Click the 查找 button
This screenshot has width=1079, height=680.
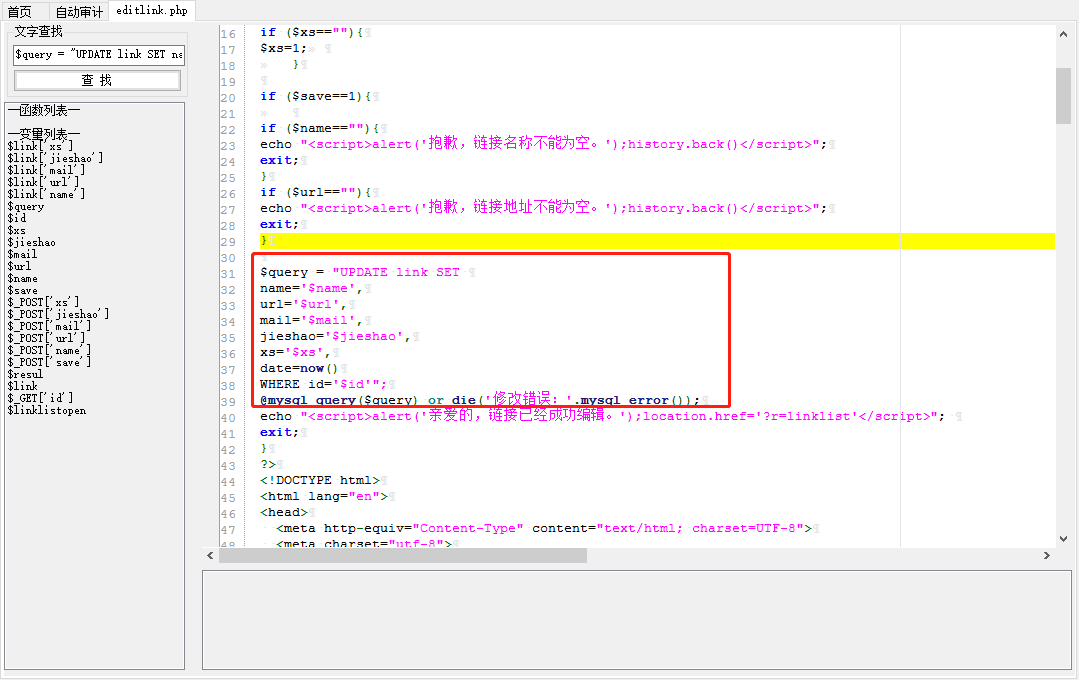[x=97, y=81]
